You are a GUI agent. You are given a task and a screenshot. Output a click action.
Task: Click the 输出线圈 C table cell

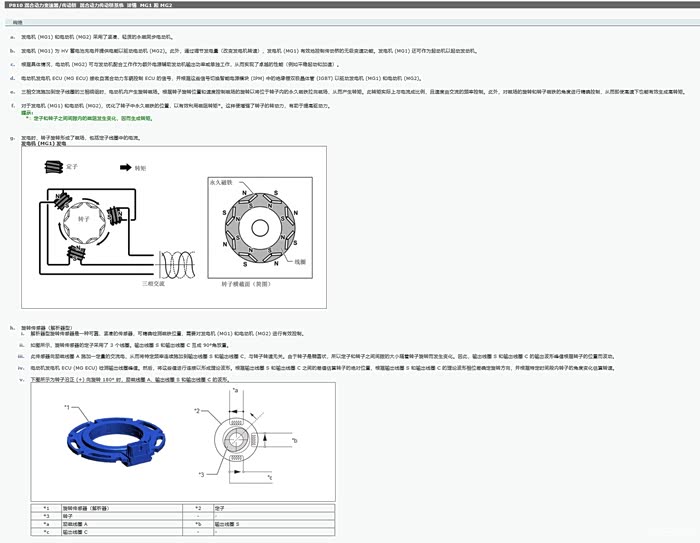76,532
